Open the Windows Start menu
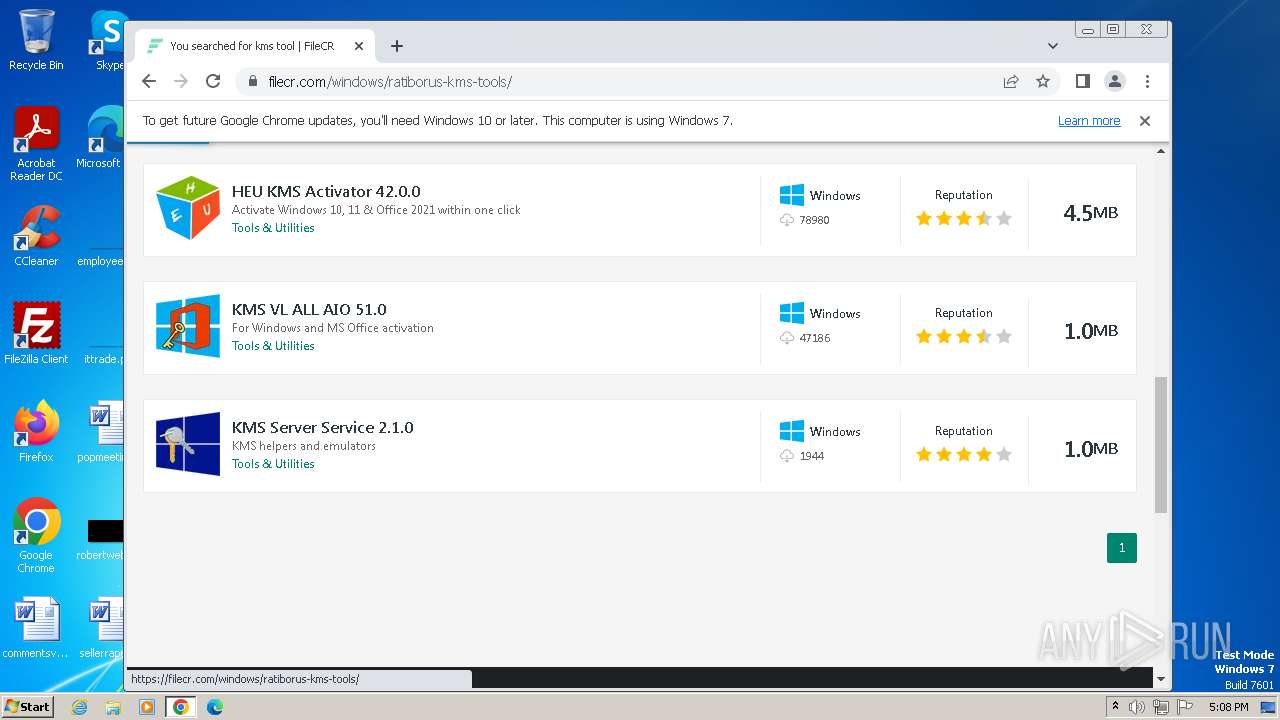The width and height of the screenshot is (1280, 720). (x=27, y=707)
